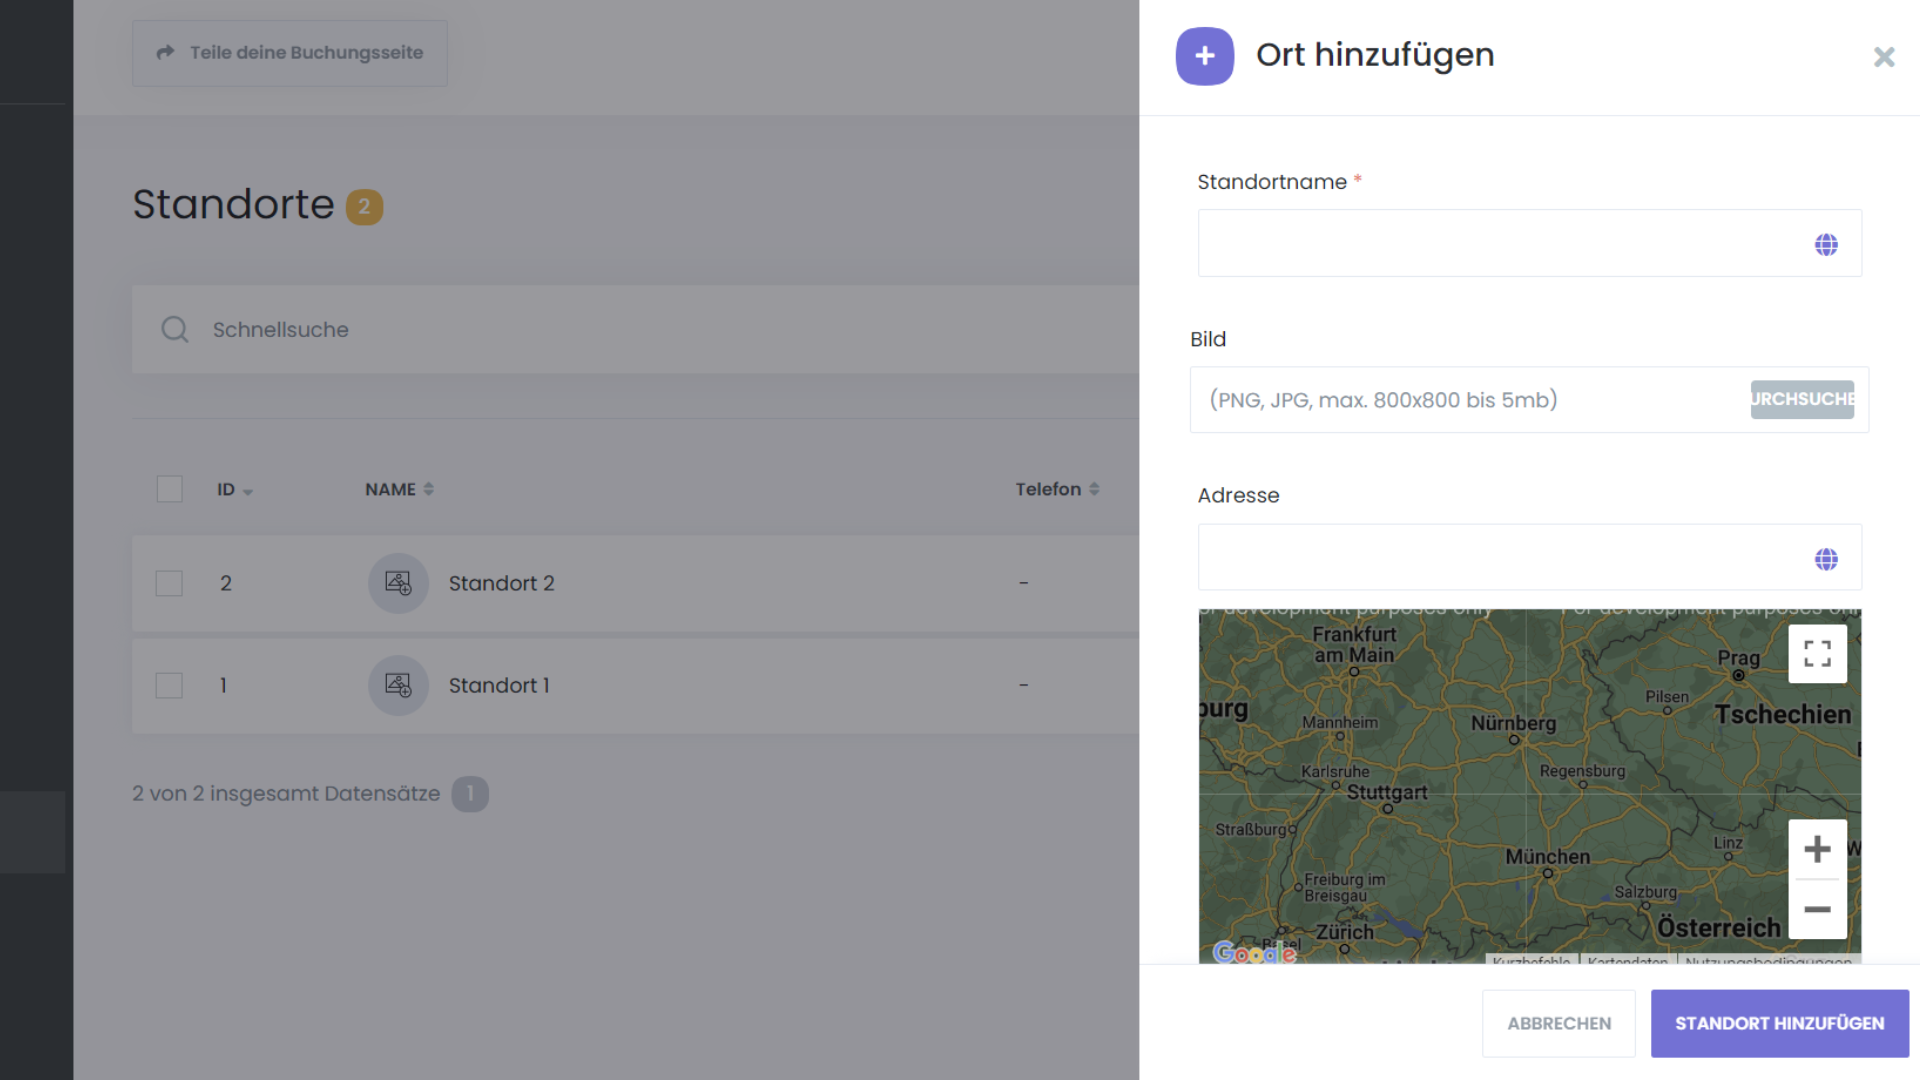
Task: Click the globe translate icon in Standortname field
Action: pos(1826,245)
